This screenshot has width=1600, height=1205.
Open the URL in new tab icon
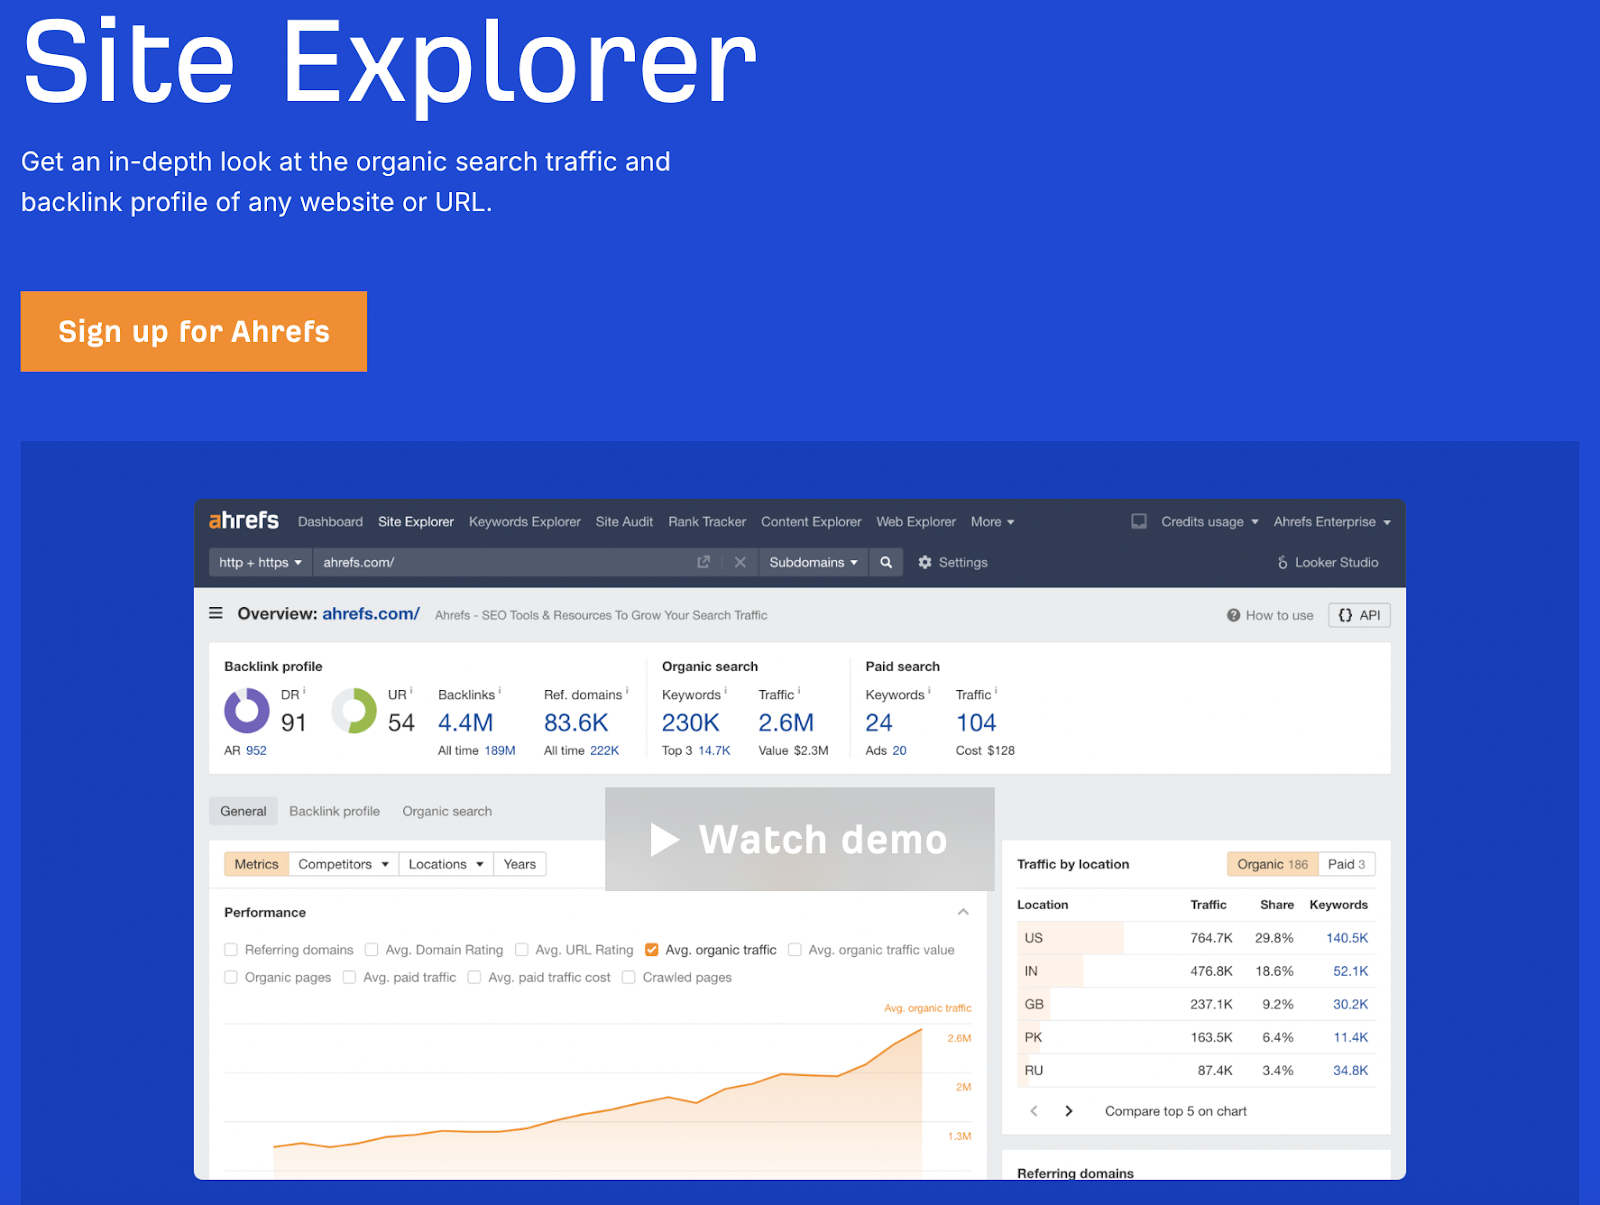click(703, 563)
